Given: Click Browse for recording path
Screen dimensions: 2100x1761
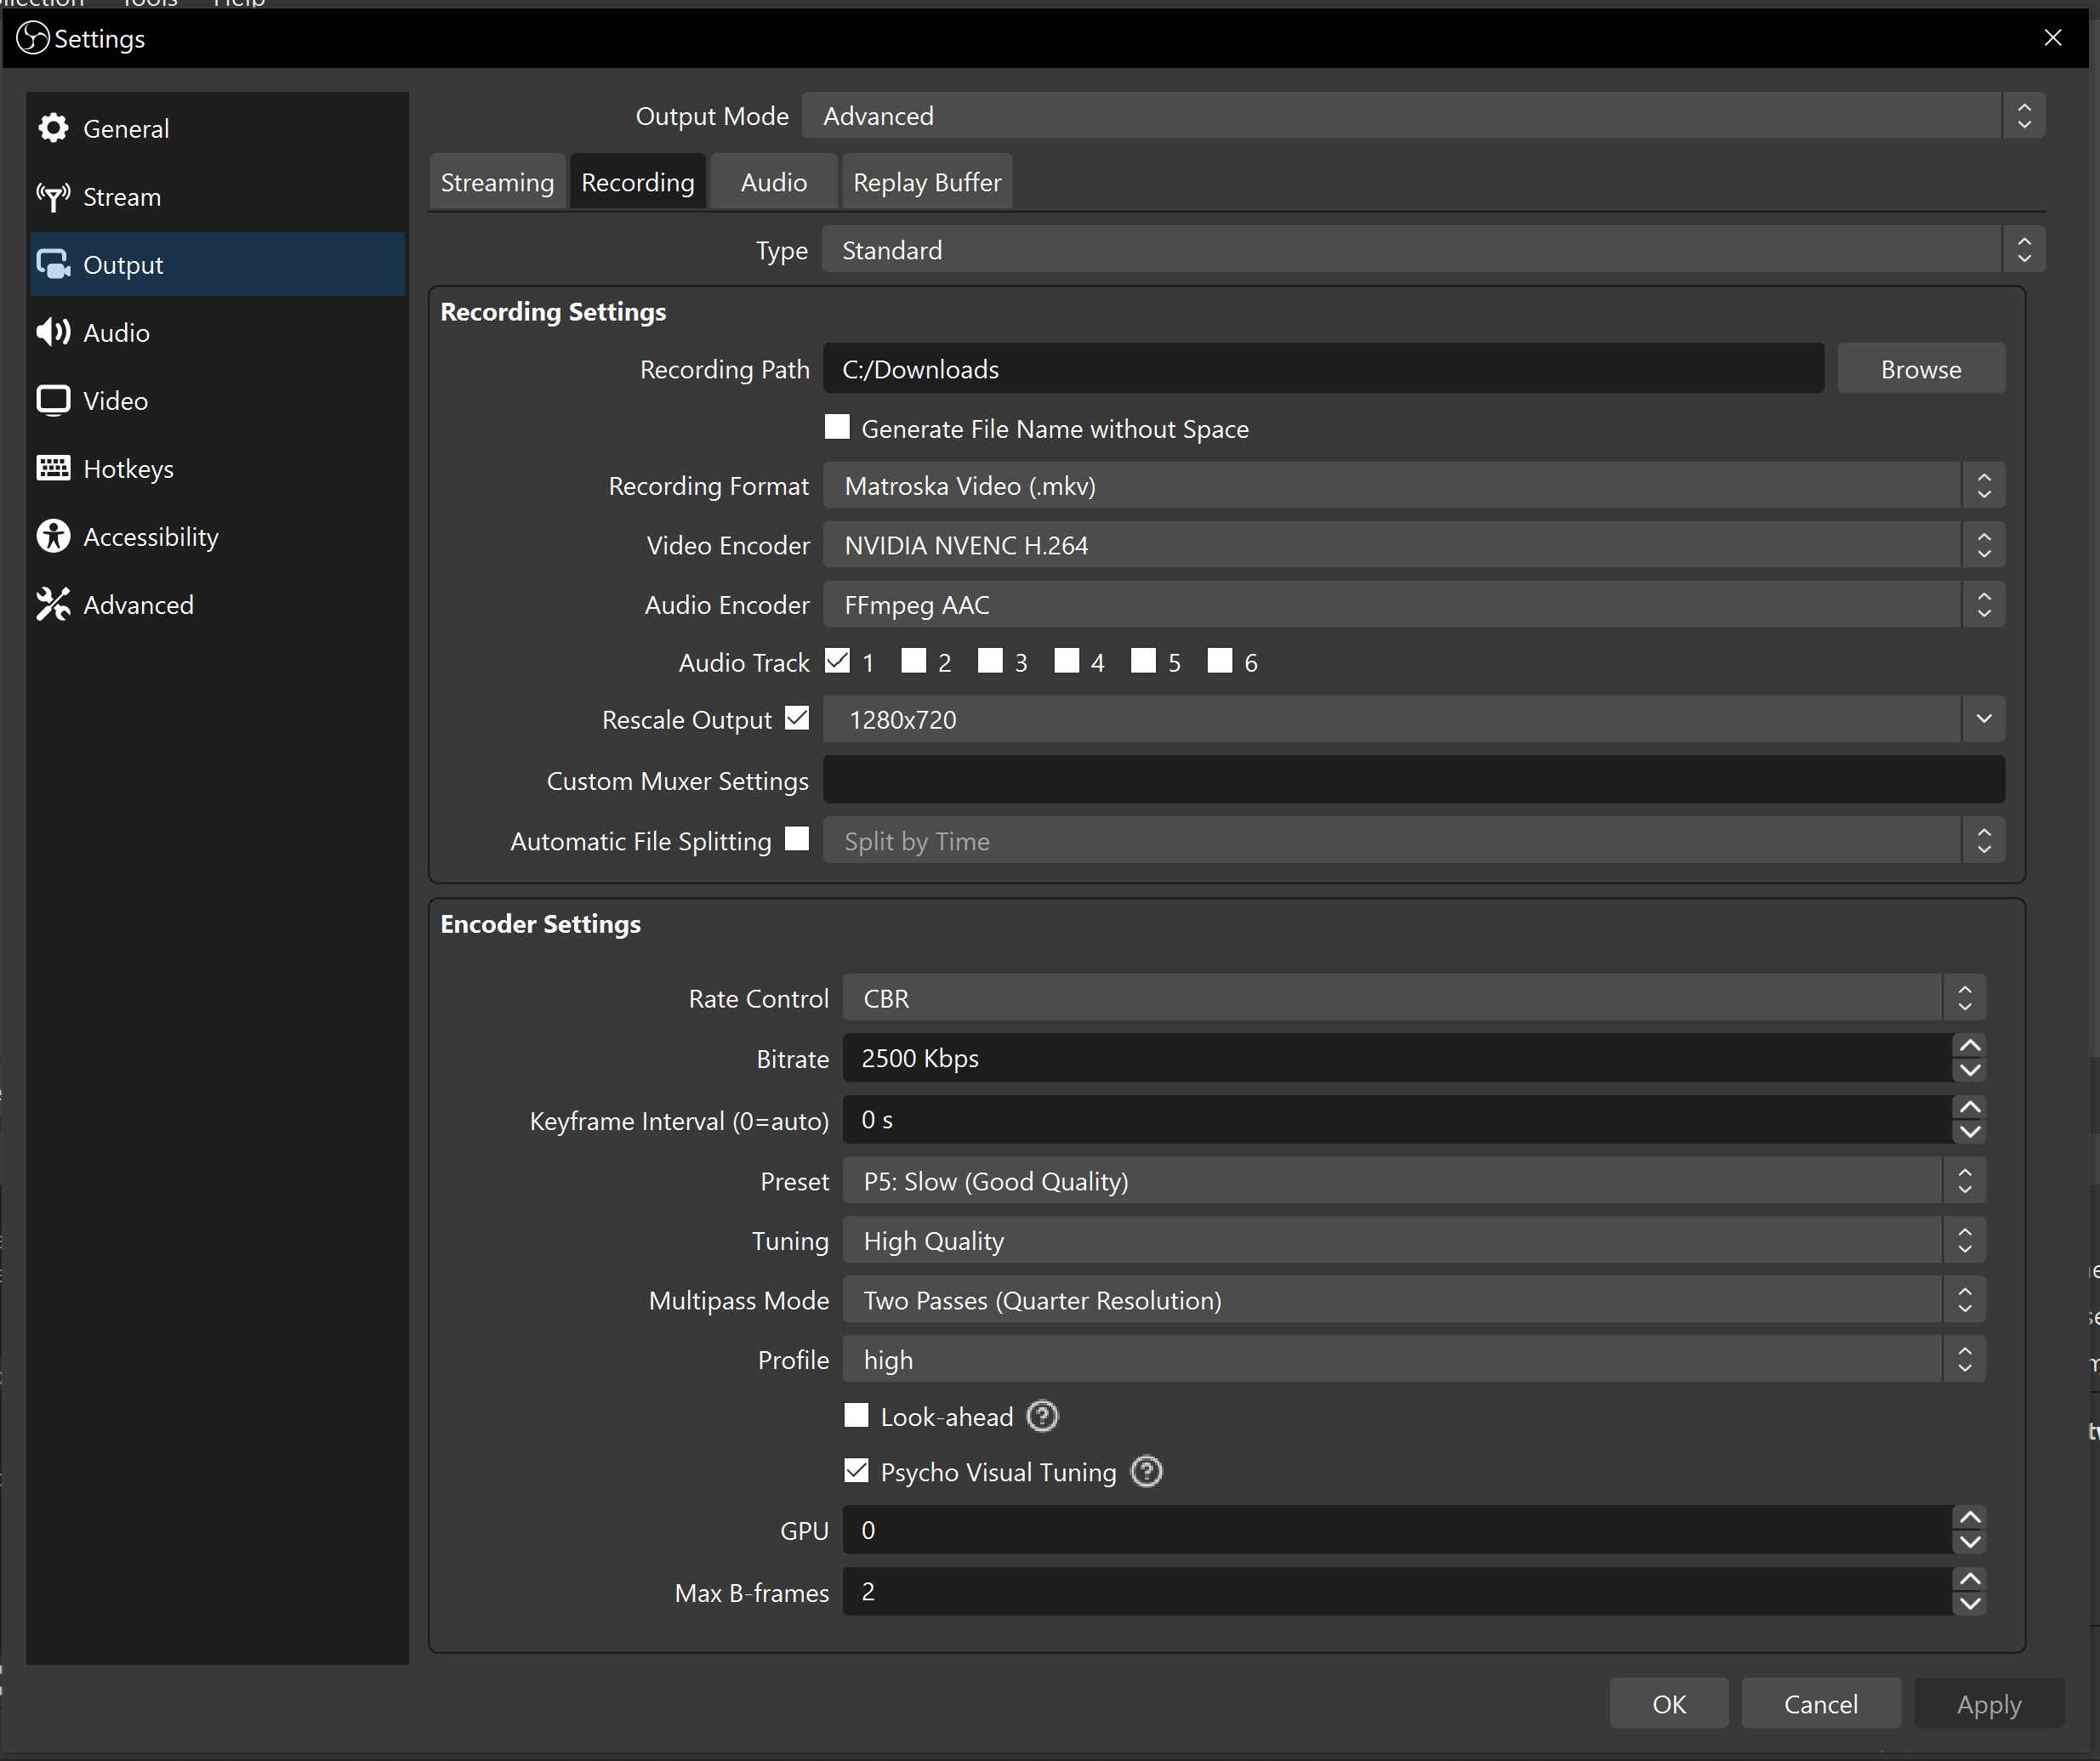Looking at the screenshot, I should tap(1921, 369).
